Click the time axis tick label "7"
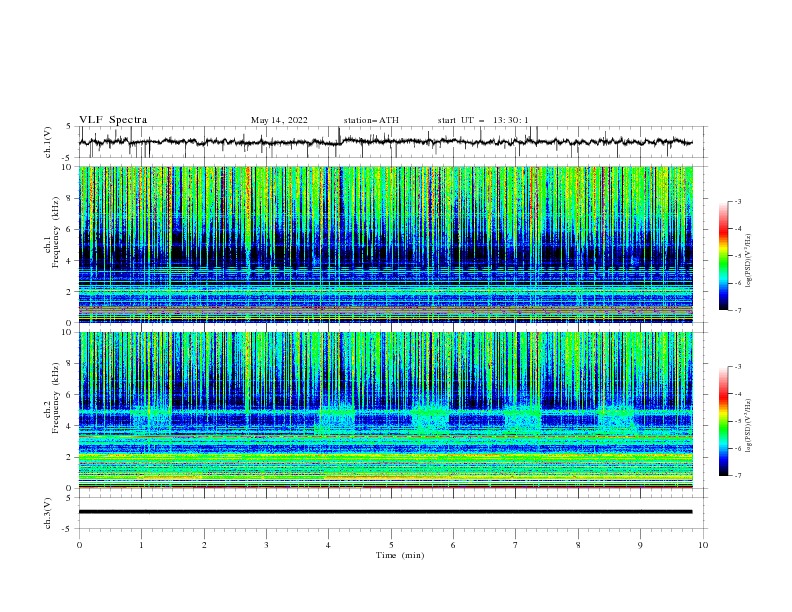 pyautogui.click(x=516, y=545)
